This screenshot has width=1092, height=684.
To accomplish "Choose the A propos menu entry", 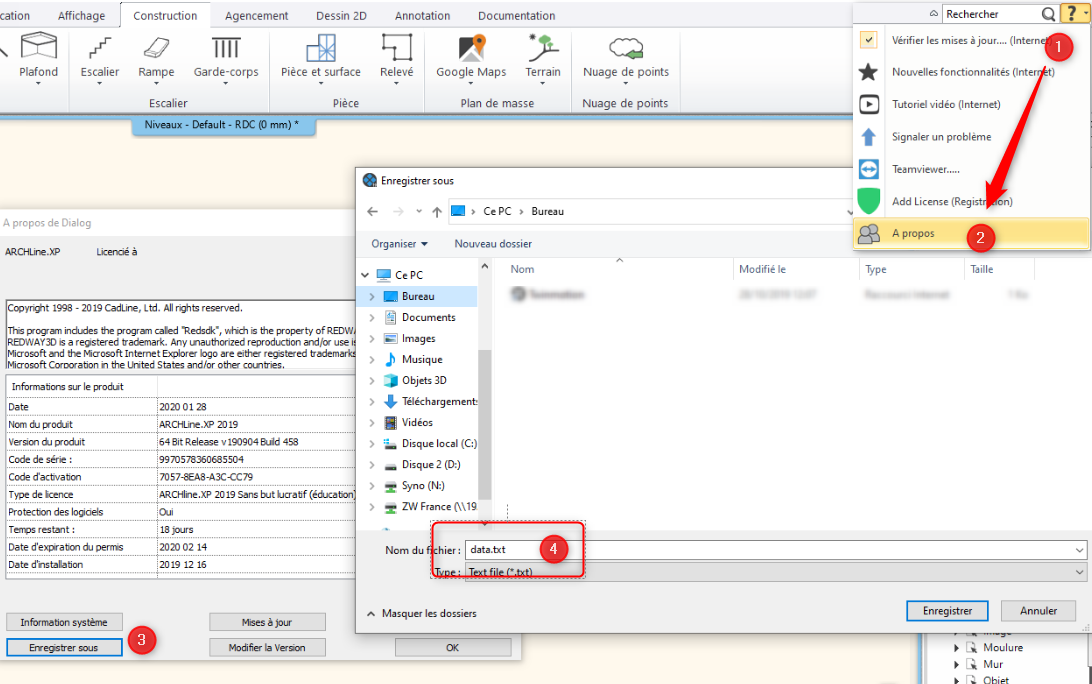I will coord(971,233).
